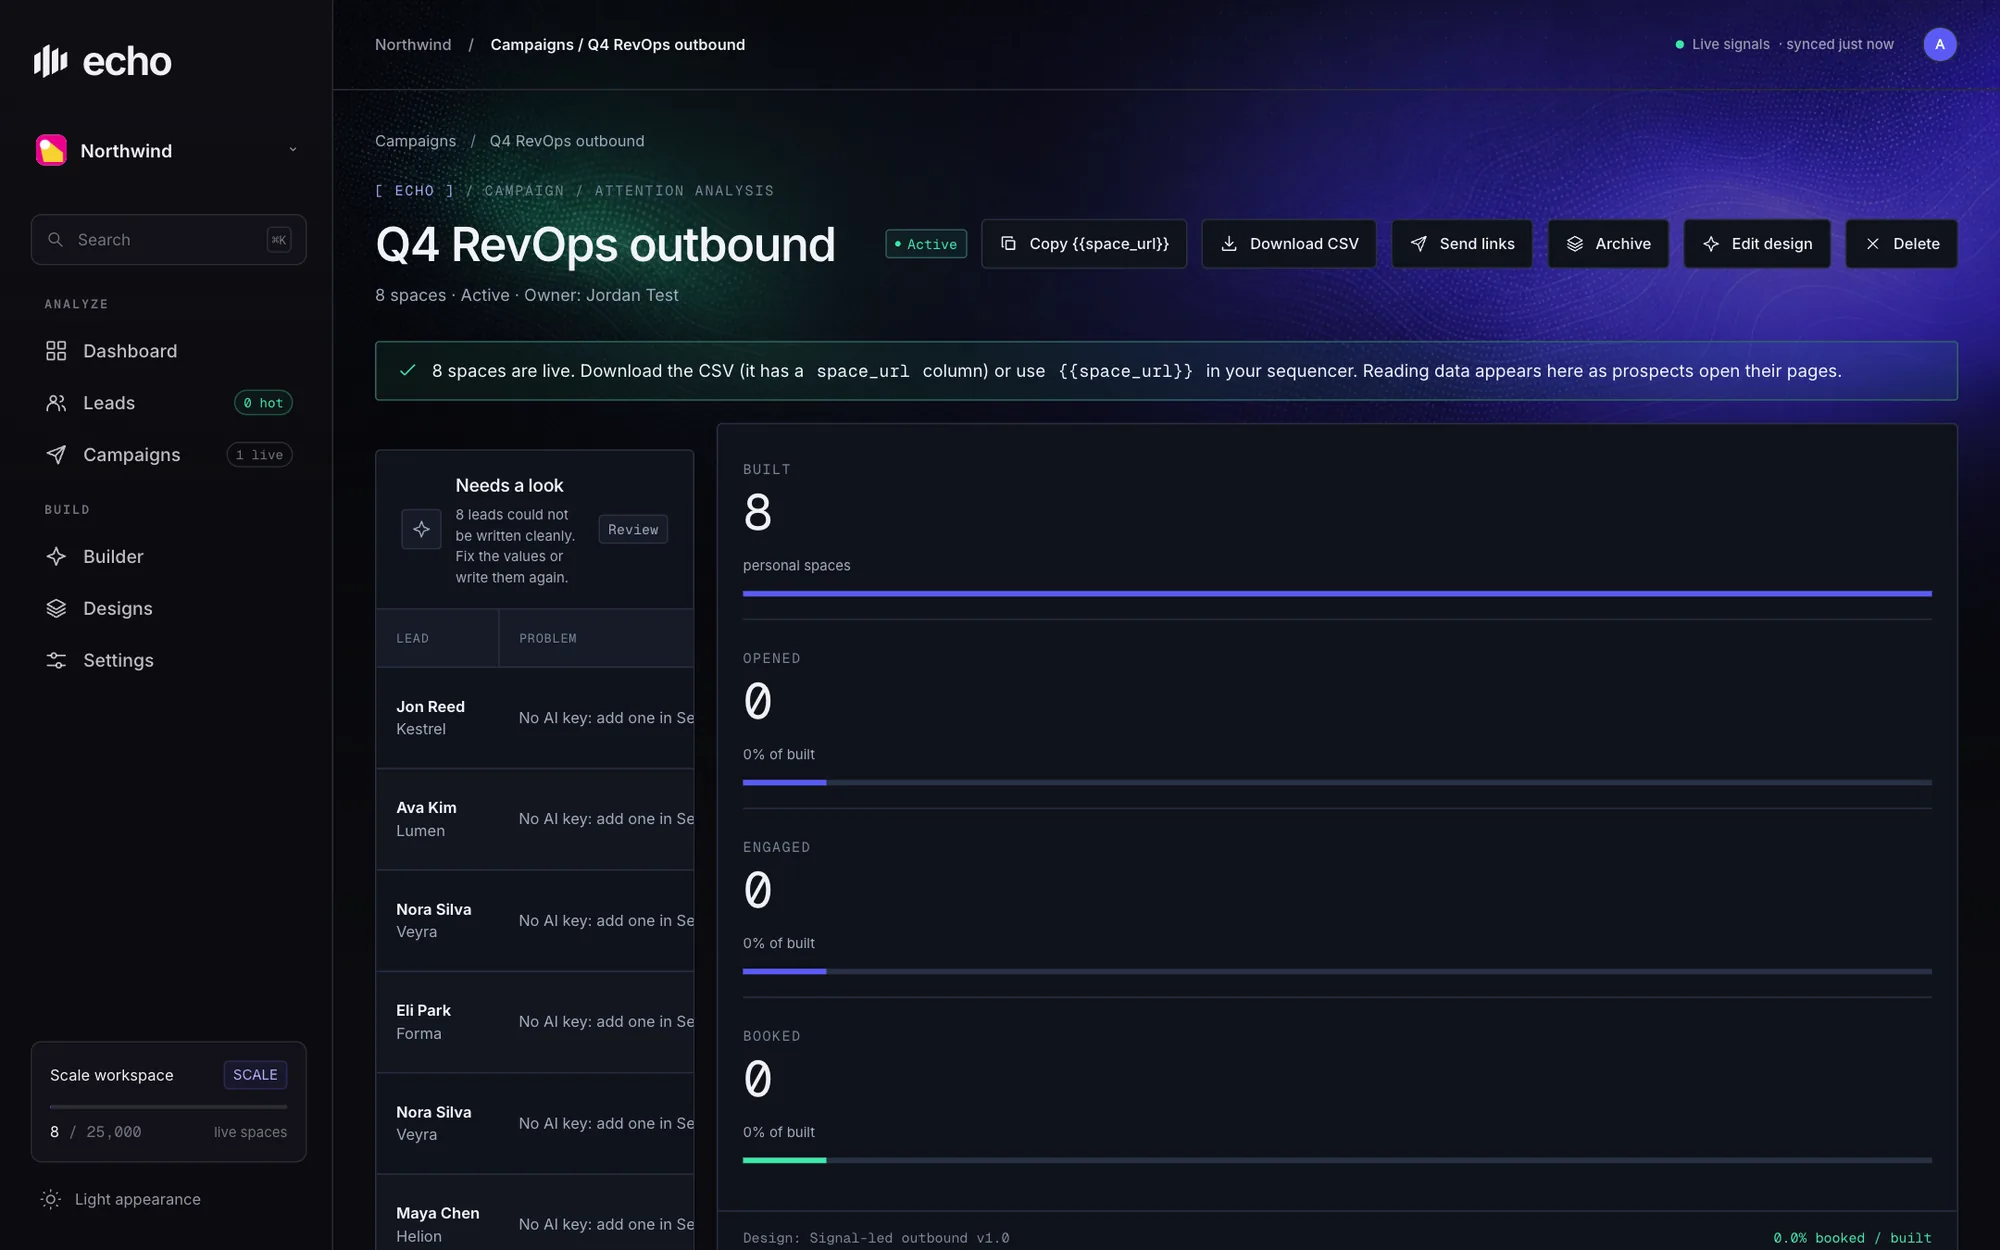Screen dimensions: 2000x1250
Task: Go to Northwind in top breadcrumb
Action: [x=413, y=45]
